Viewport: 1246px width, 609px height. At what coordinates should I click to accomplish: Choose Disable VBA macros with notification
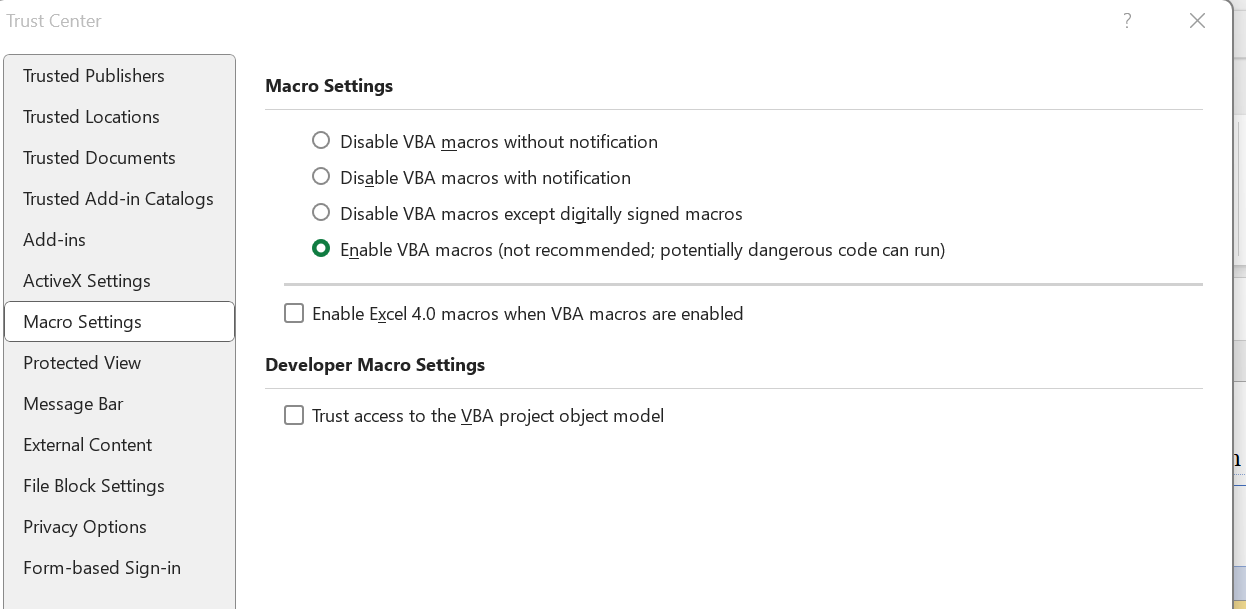321,177
